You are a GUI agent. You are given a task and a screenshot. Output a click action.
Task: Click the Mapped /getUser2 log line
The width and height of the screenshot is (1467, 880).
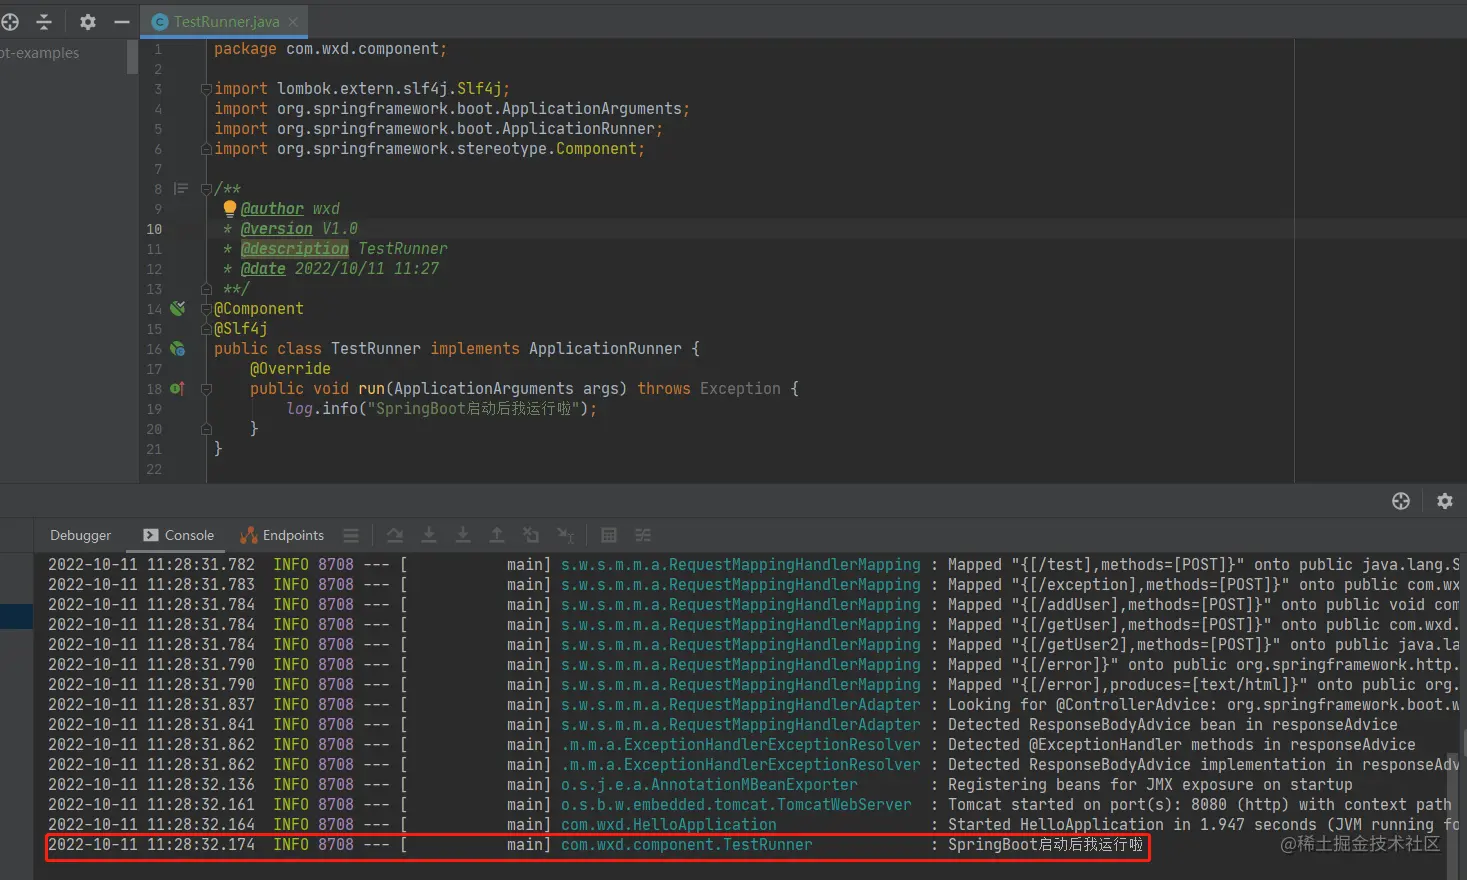click(753, 645)
